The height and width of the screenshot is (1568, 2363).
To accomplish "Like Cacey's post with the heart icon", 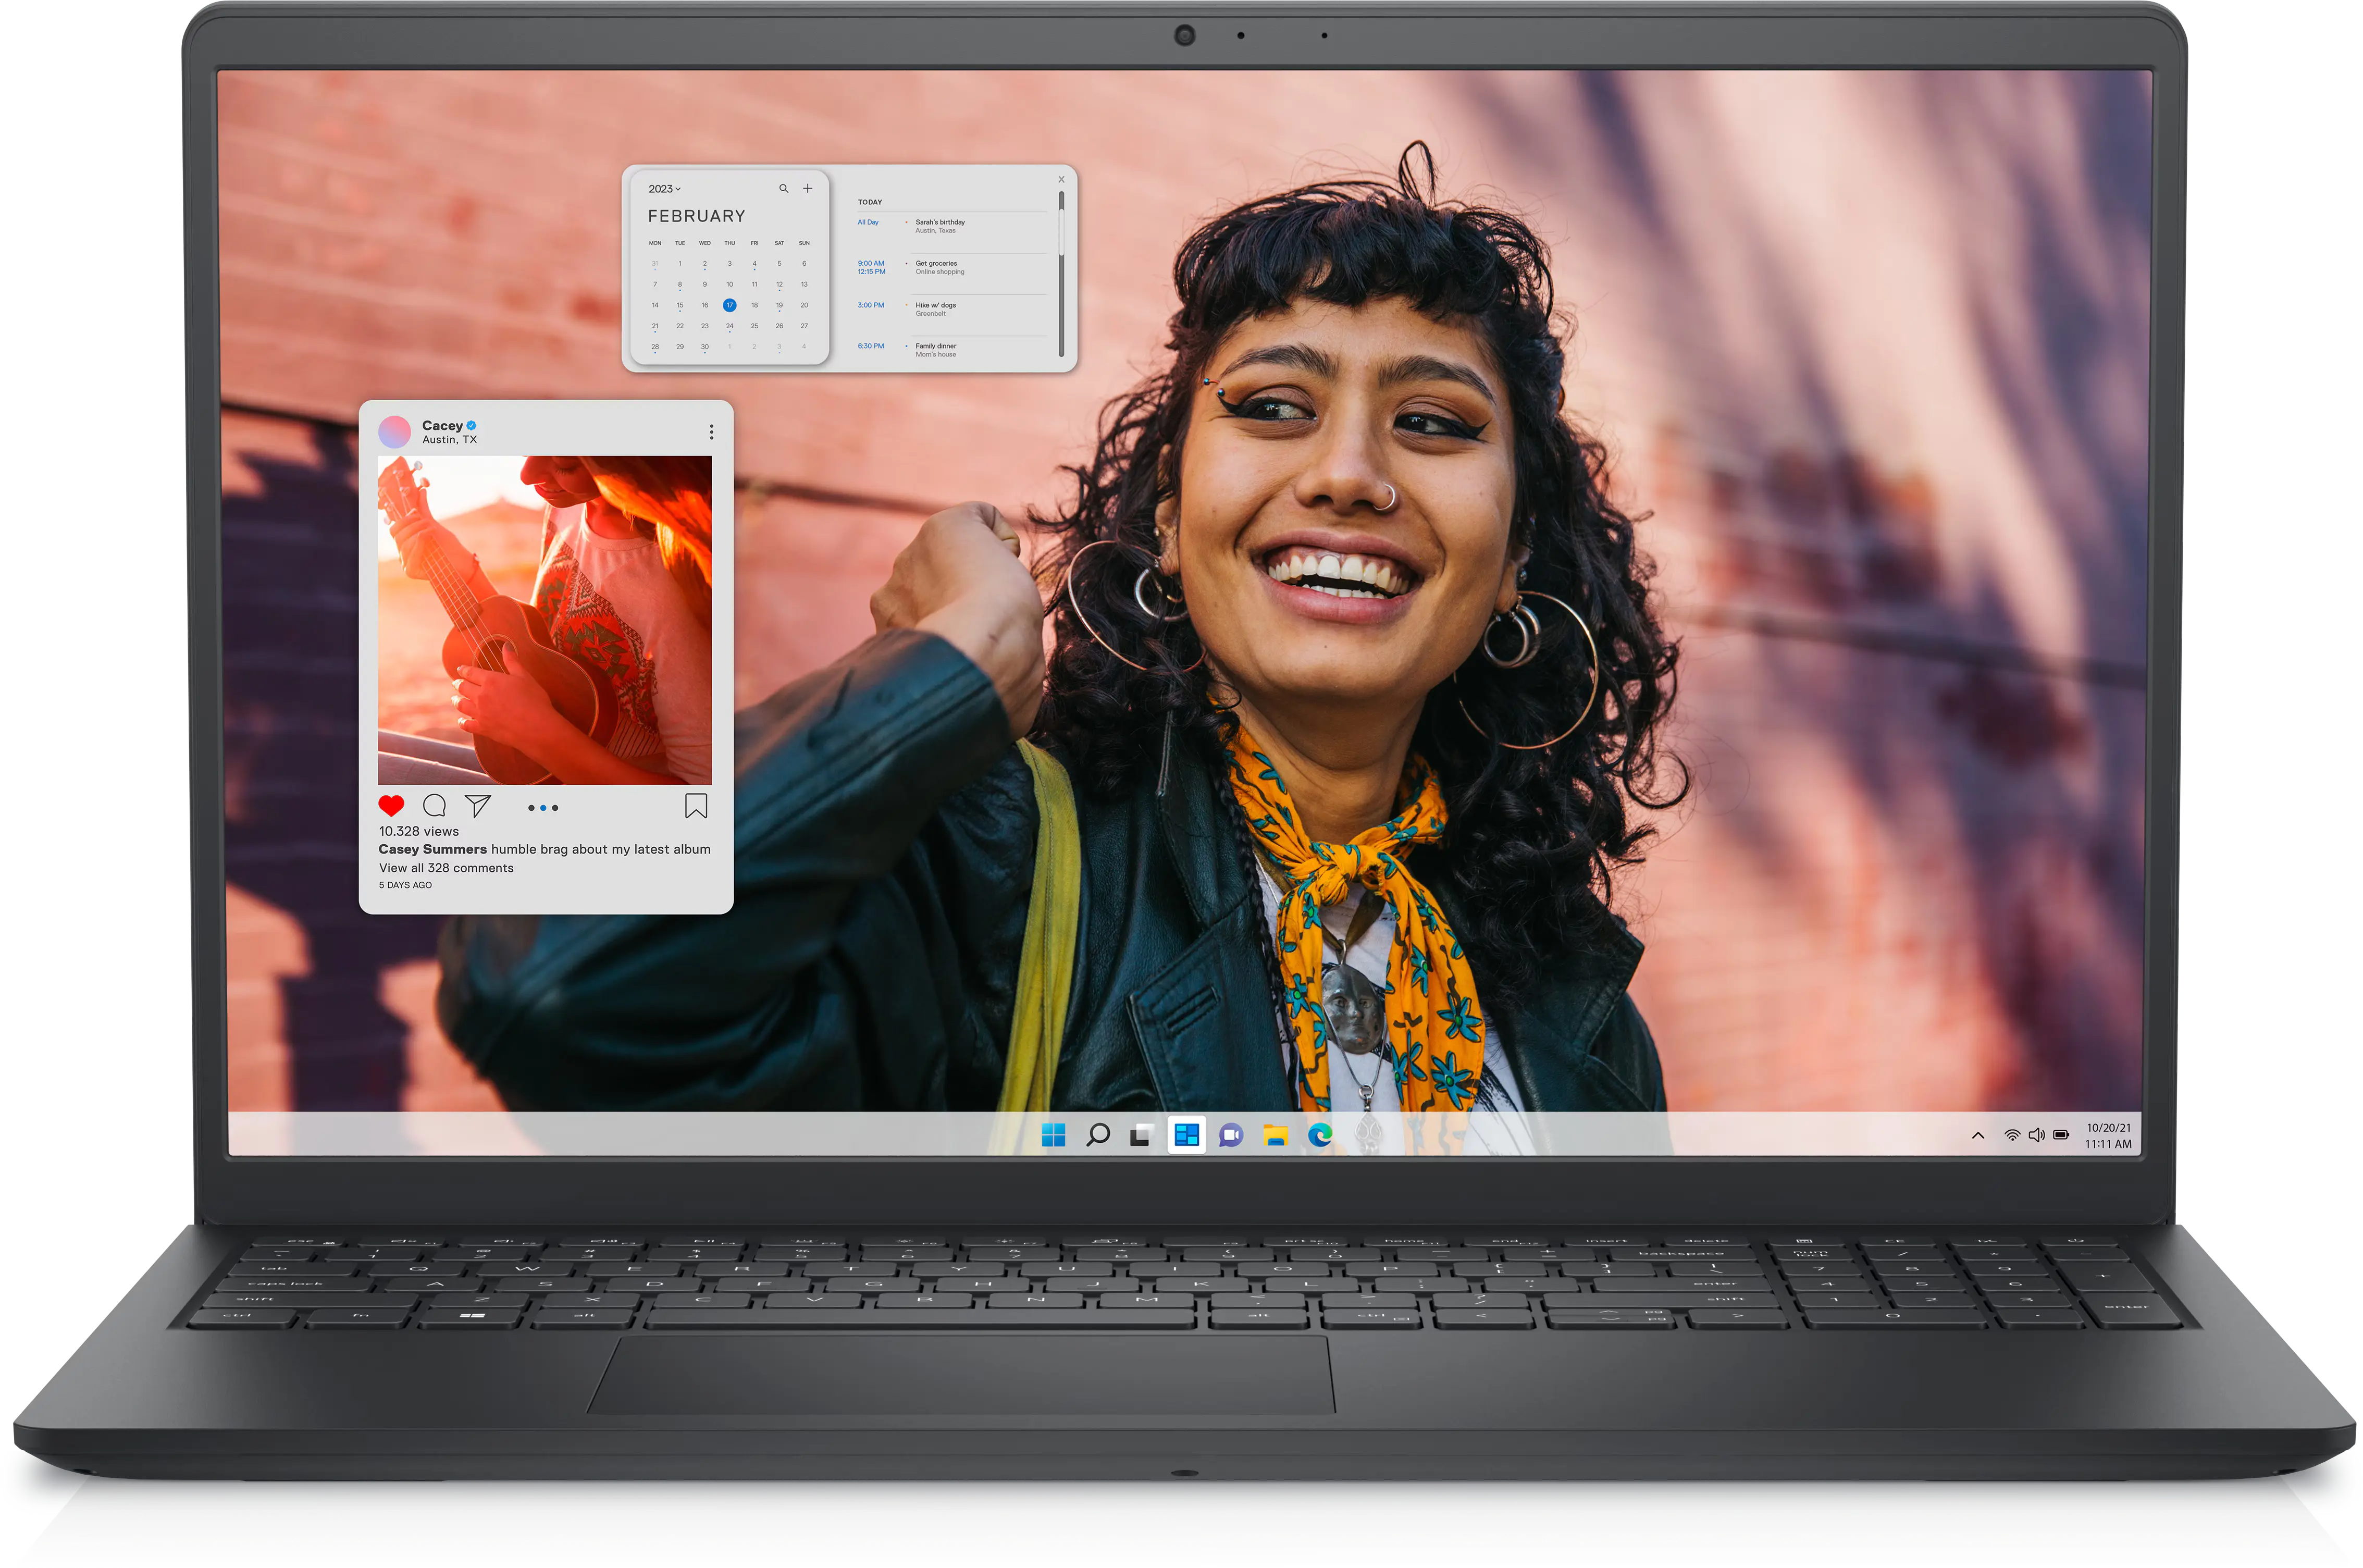I will [391, 805].
